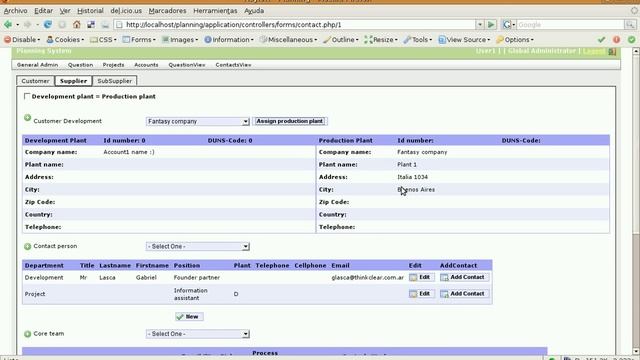This screenshot has height=360, width=640.
Task: Open the Information web developer menu
Action: [229, 40]
